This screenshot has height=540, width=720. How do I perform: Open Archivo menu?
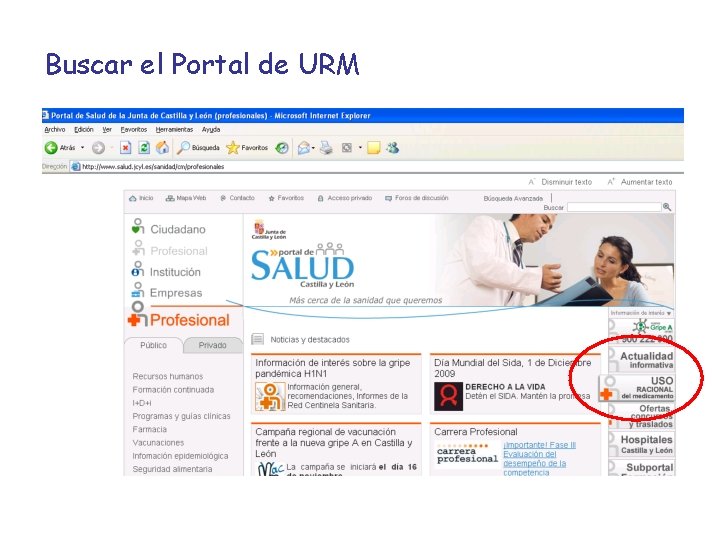pos(55,129)
